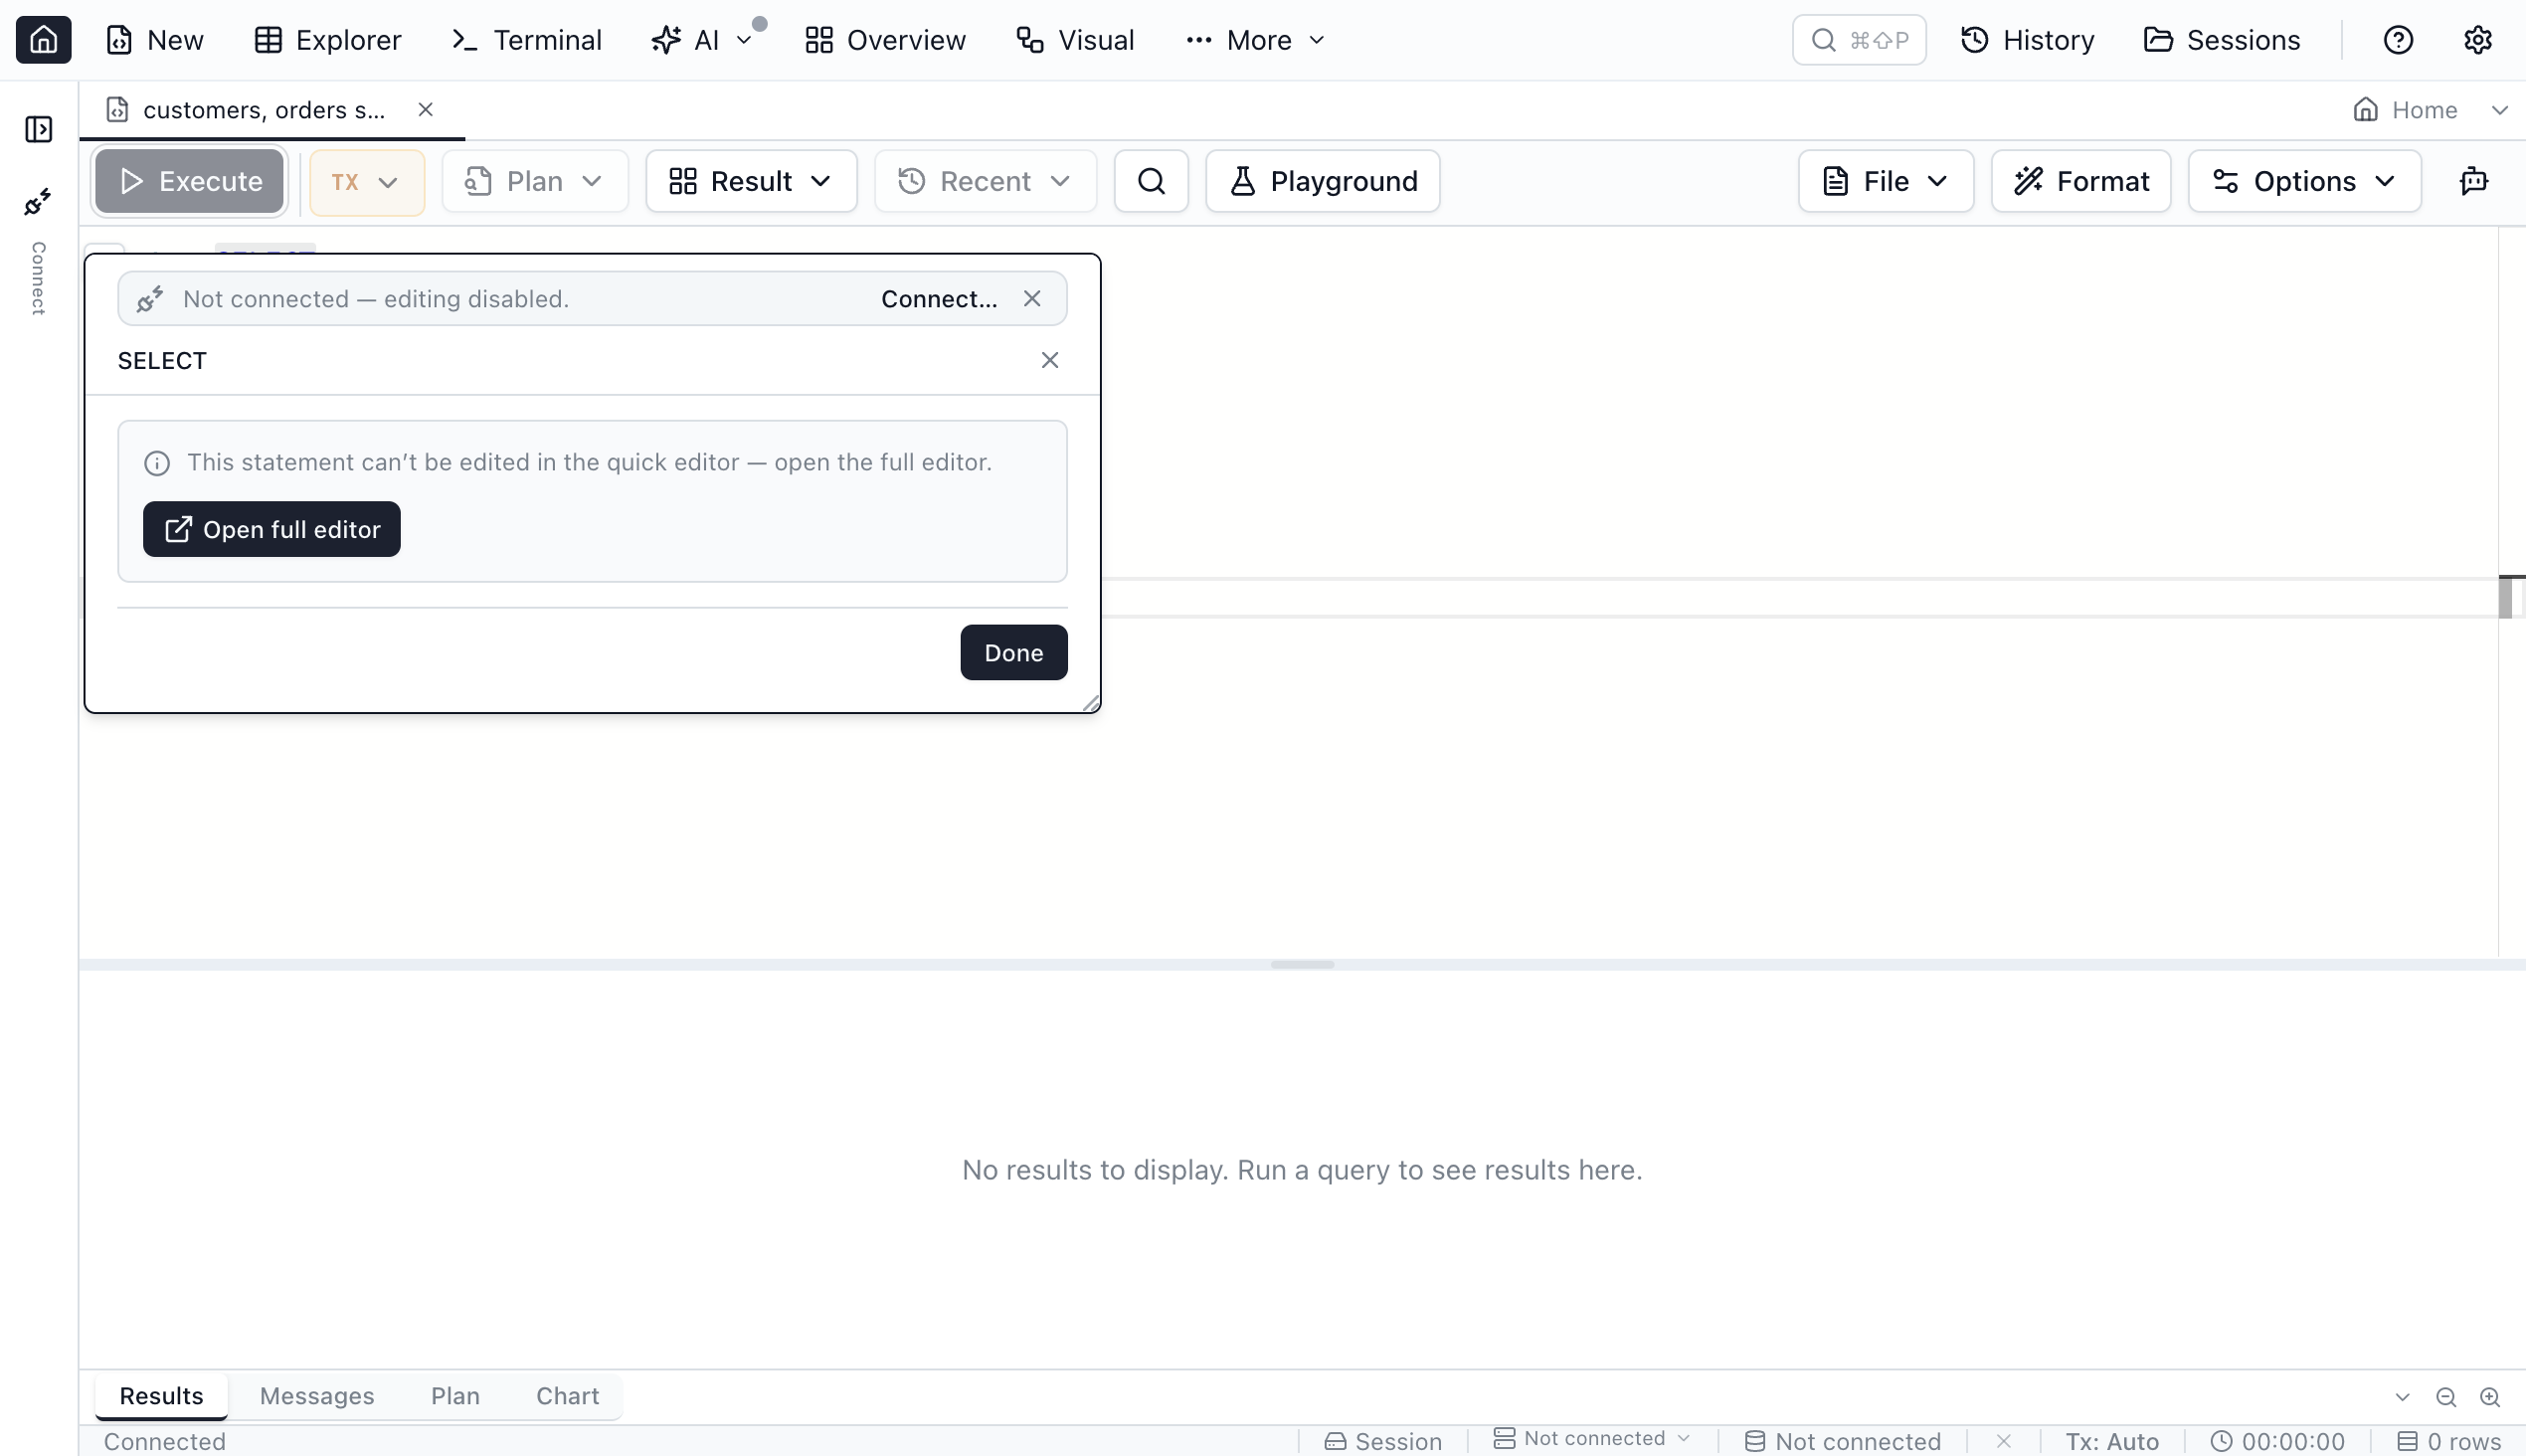Switch to the bottom Plan tab
Screen dimensions: 2526x1456
pos(455,1396)
